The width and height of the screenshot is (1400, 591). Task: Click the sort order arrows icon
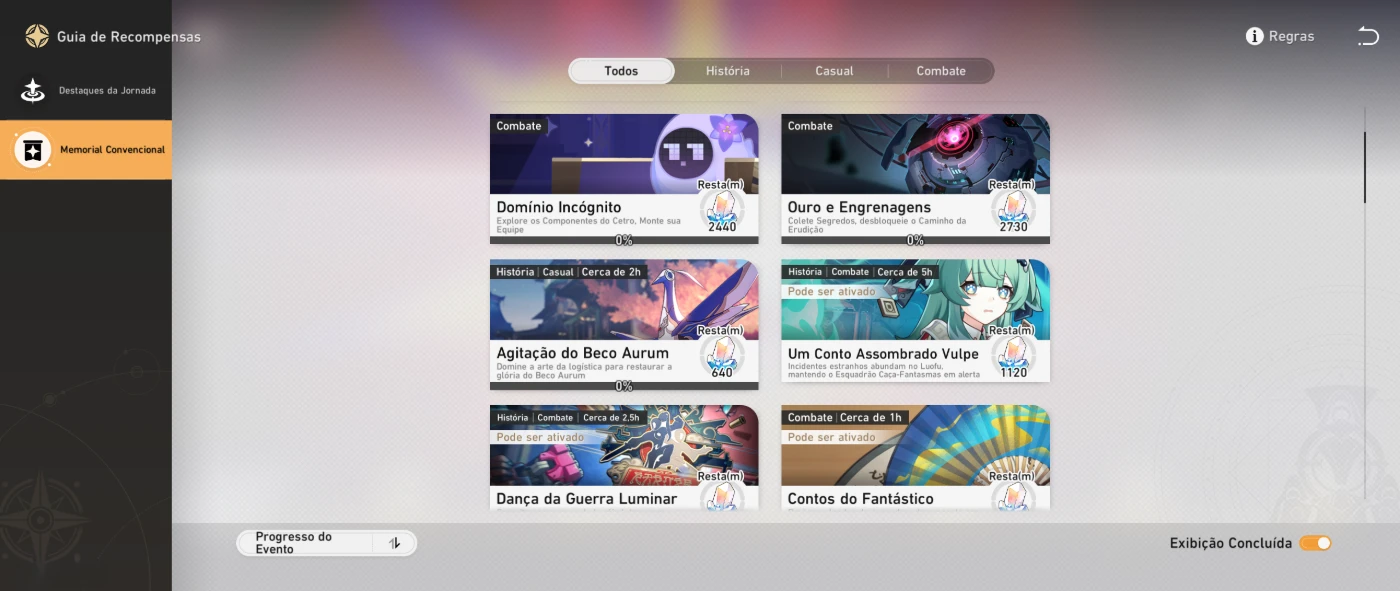pyautogui.click(x=395, y=543)
